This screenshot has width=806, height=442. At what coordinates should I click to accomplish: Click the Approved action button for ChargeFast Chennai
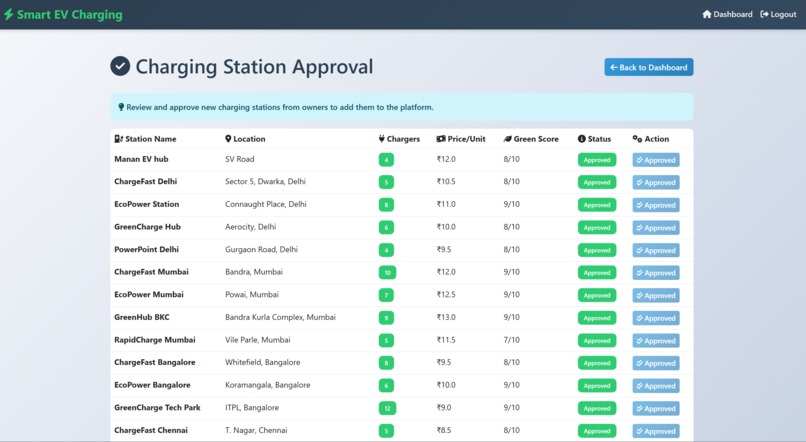click(656, 431)
